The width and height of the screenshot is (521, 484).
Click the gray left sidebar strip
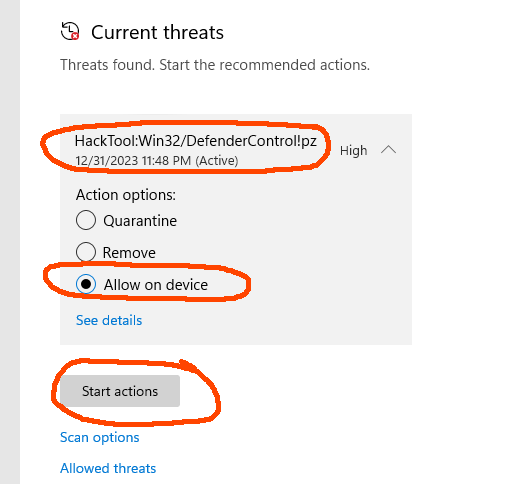tap(10, 242)
